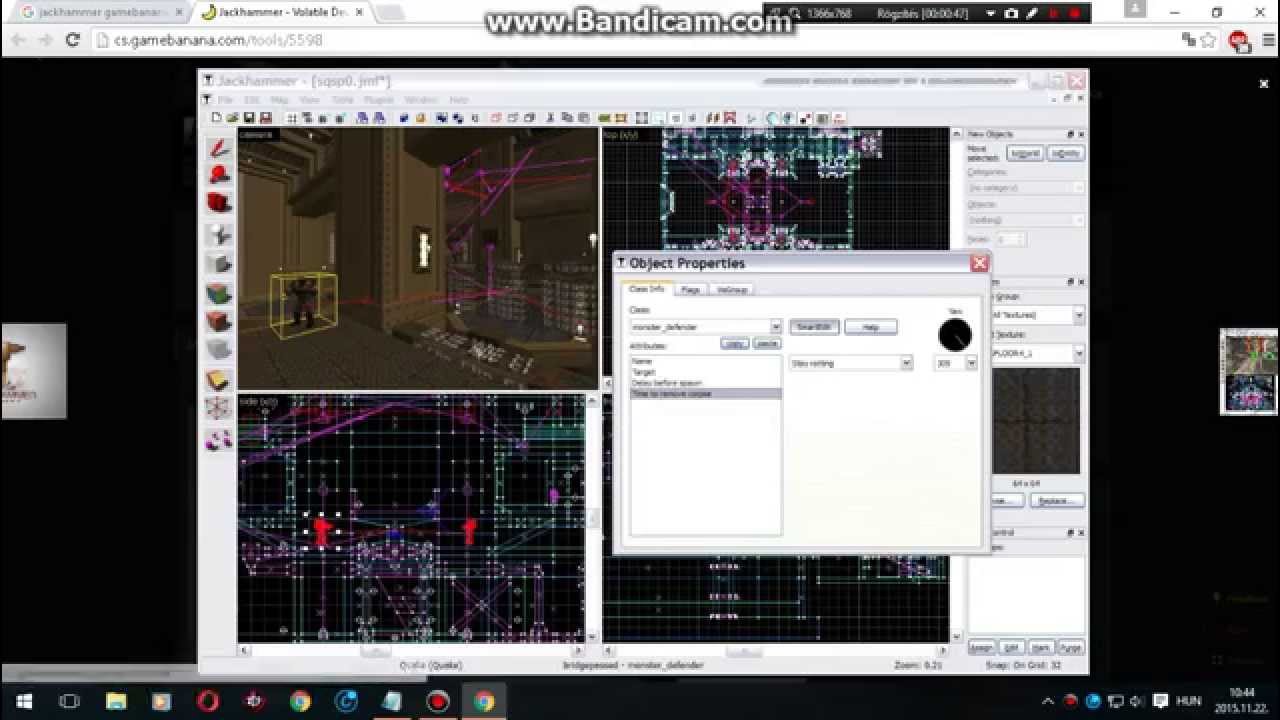Select the red Magnify tool in sidebar
The image size is (1280, 720).
point(219,176)
